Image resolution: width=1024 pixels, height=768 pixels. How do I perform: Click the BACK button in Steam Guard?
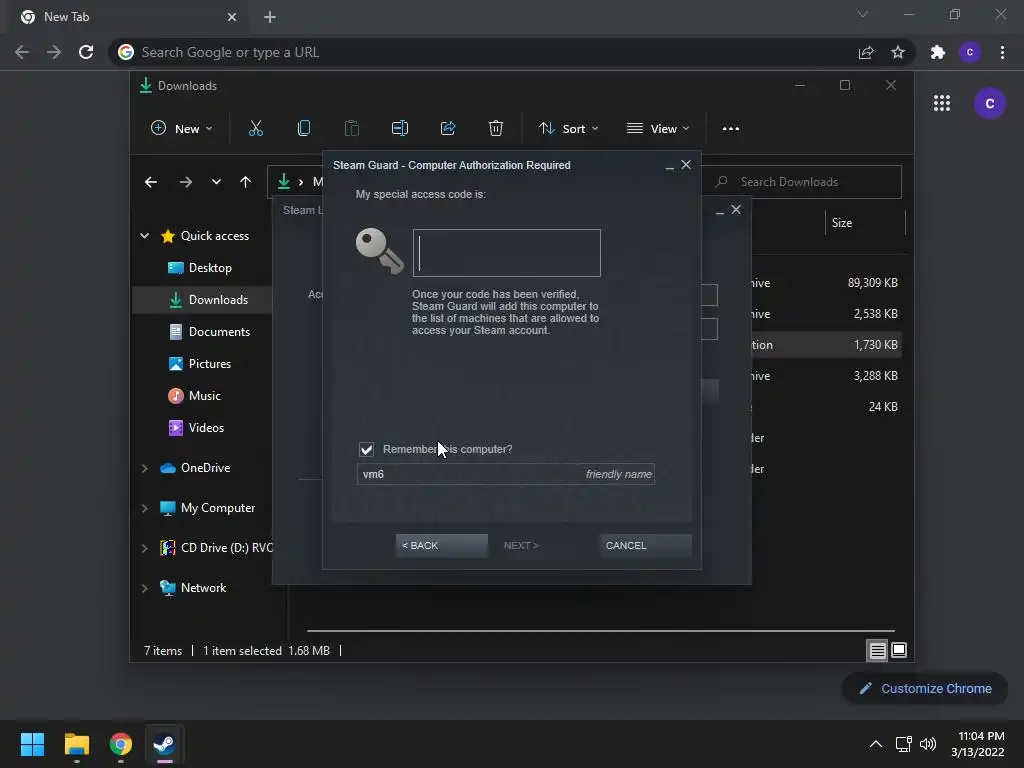tap(441, 545)
